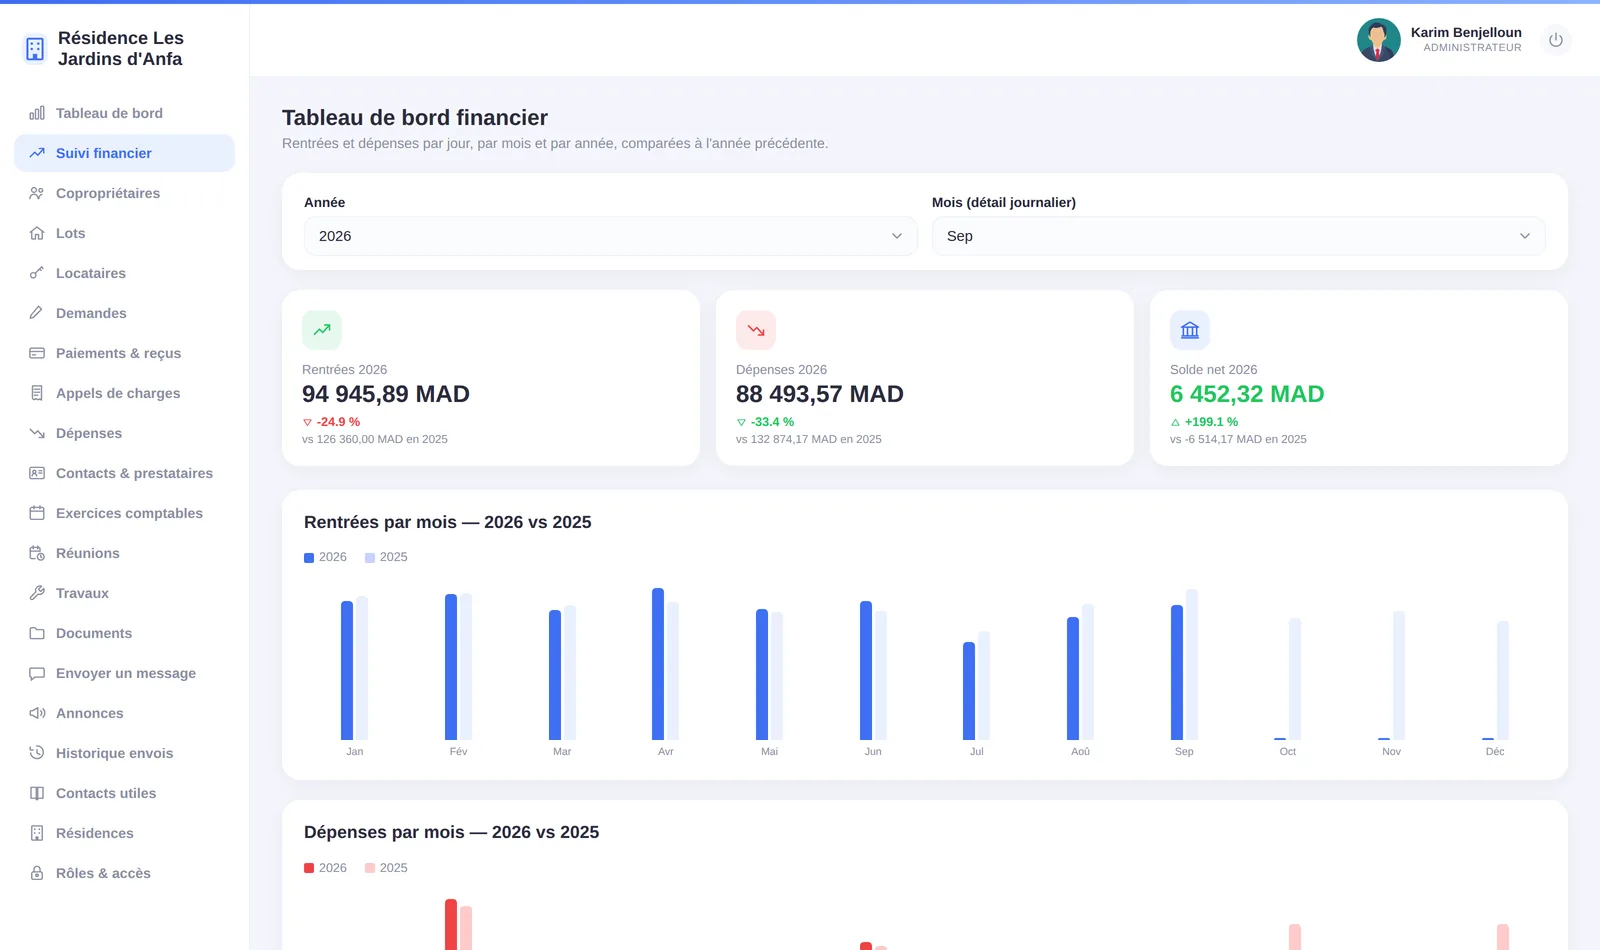Click the Historique envois history icon
Viewport: 1600px width, 950px height.
(37, 753)
